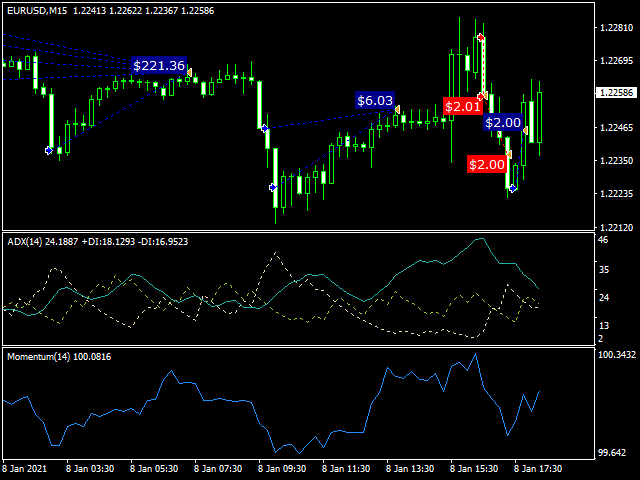Select the red close marker above $2.01 label

pos(482,96)
